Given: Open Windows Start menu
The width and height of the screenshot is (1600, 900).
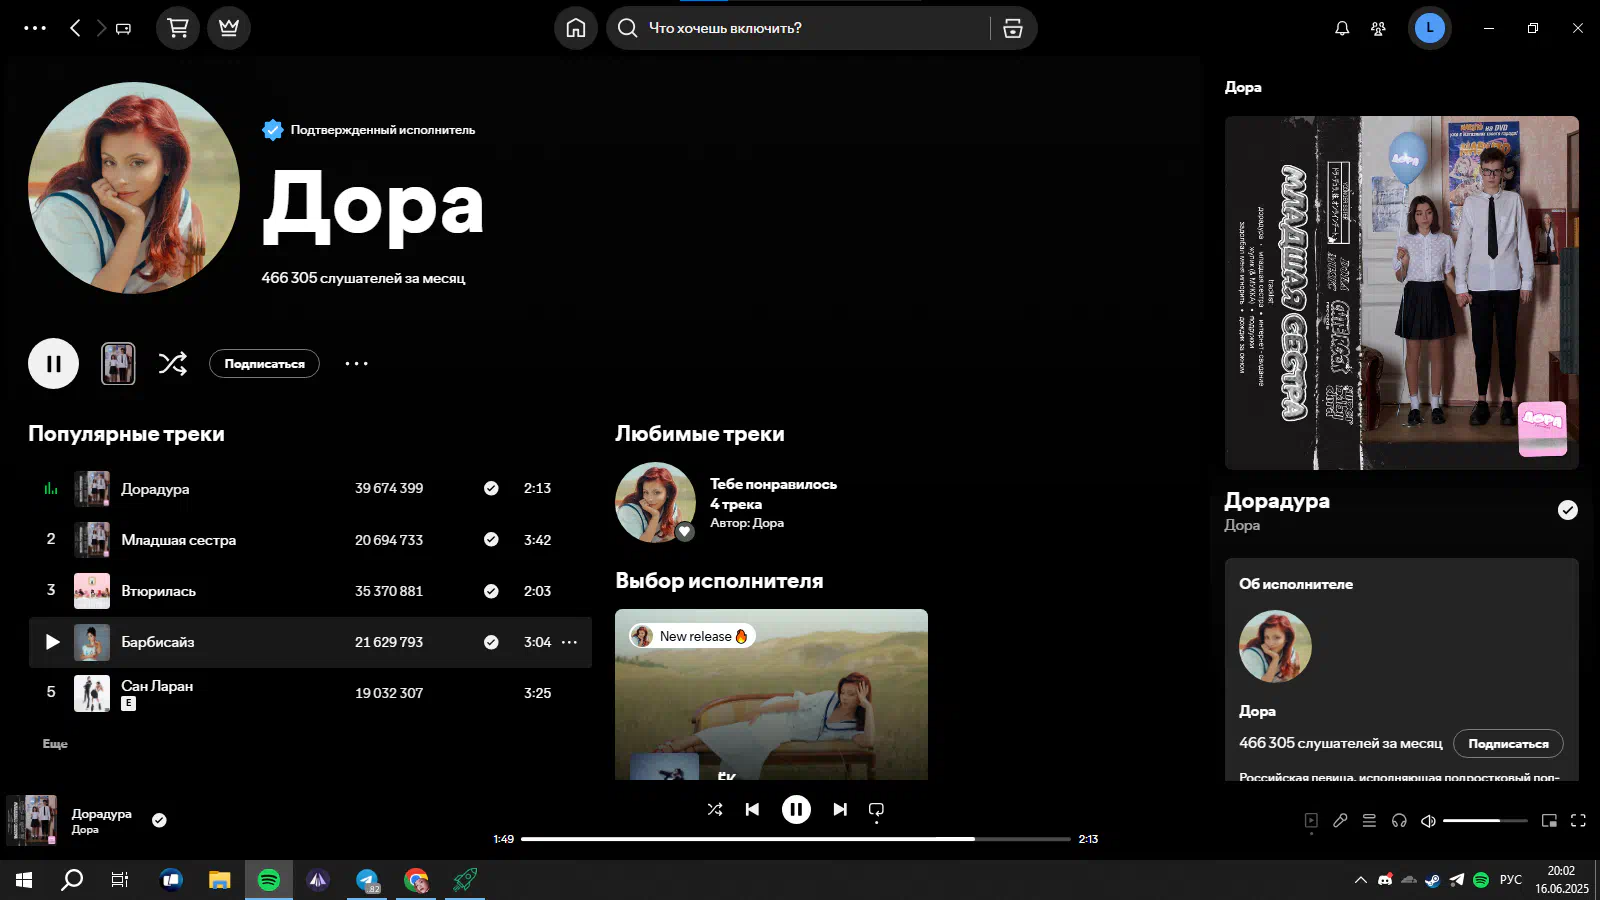Looking at the screenshot, I should click(24, 880).
